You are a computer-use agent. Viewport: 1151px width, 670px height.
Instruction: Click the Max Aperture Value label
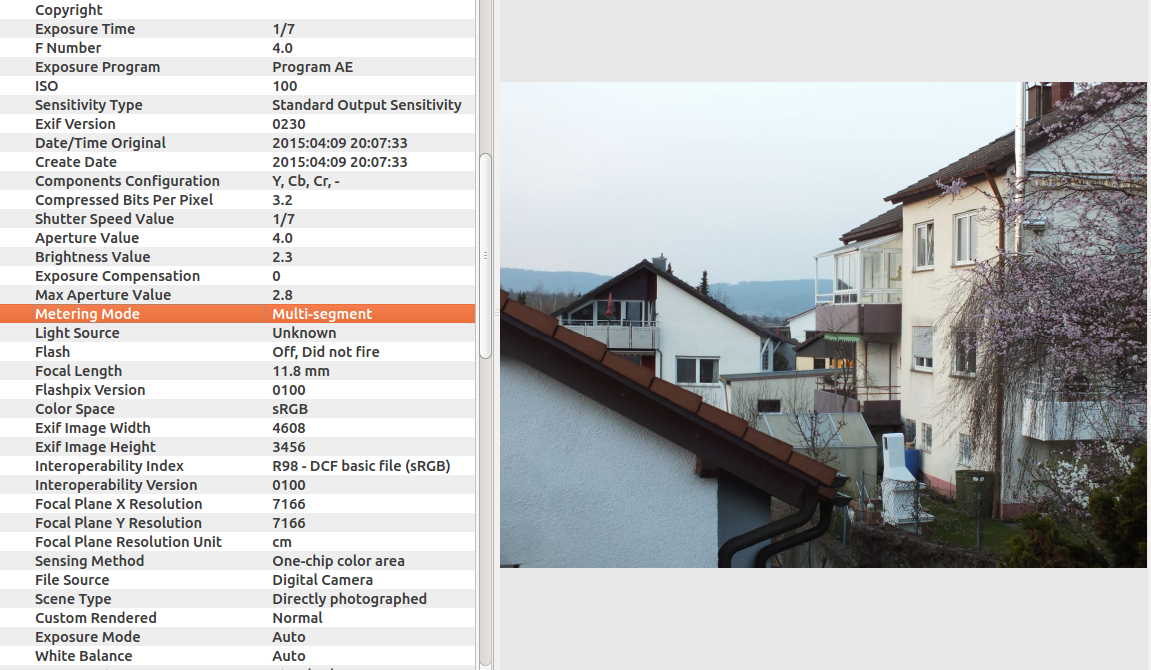click(103, 295)
